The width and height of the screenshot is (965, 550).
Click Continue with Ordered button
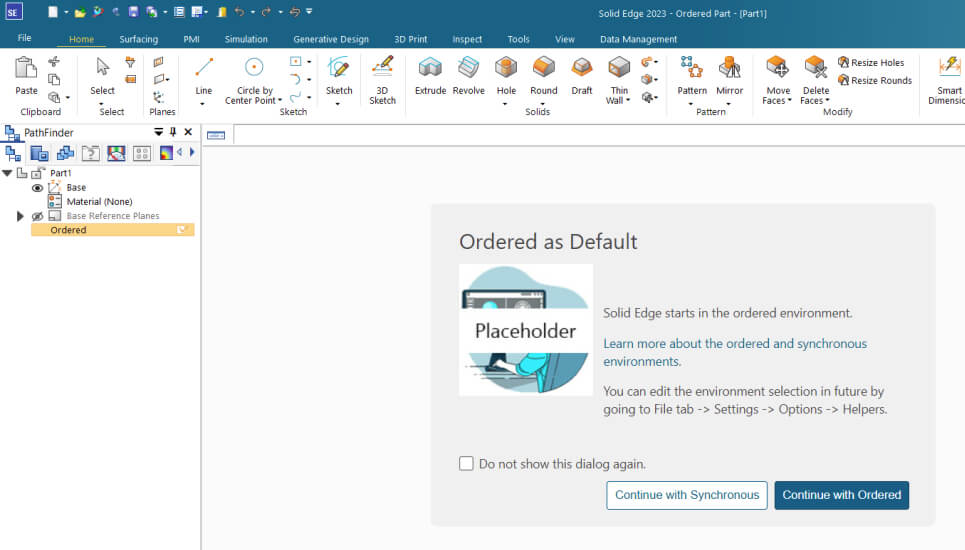coord(841,495)
